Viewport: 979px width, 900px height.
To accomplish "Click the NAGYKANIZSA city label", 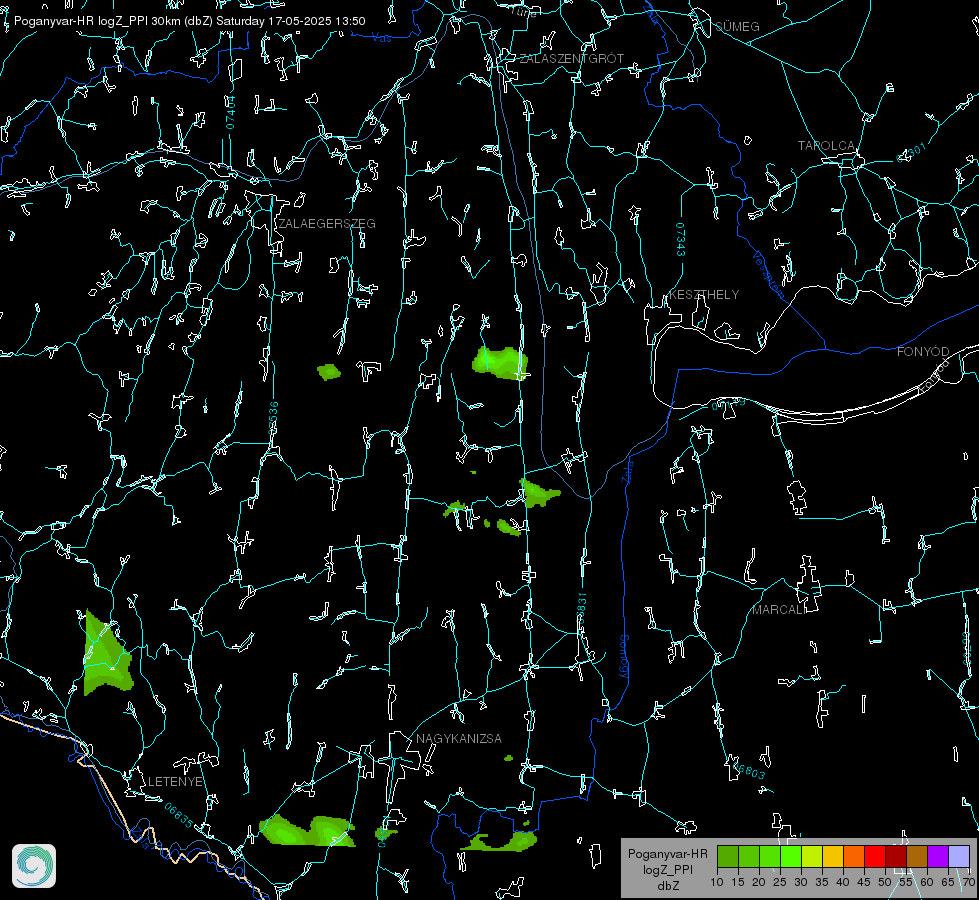I will (458, 738).
